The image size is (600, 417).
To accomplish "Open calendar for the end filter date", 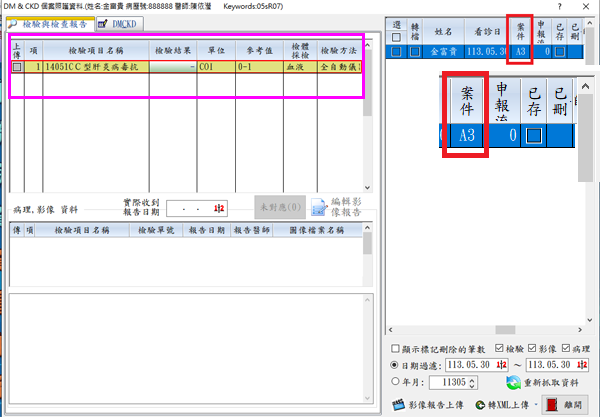I will pyautogui.click(x=585, y=364).
